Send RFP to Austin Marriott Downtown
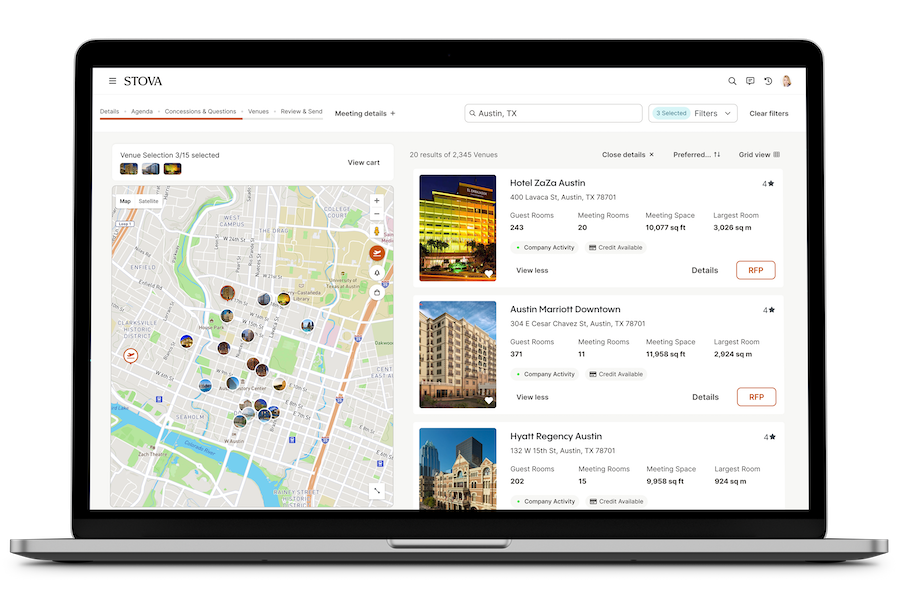This screenshot has height=597, width=900. point(757,397)
